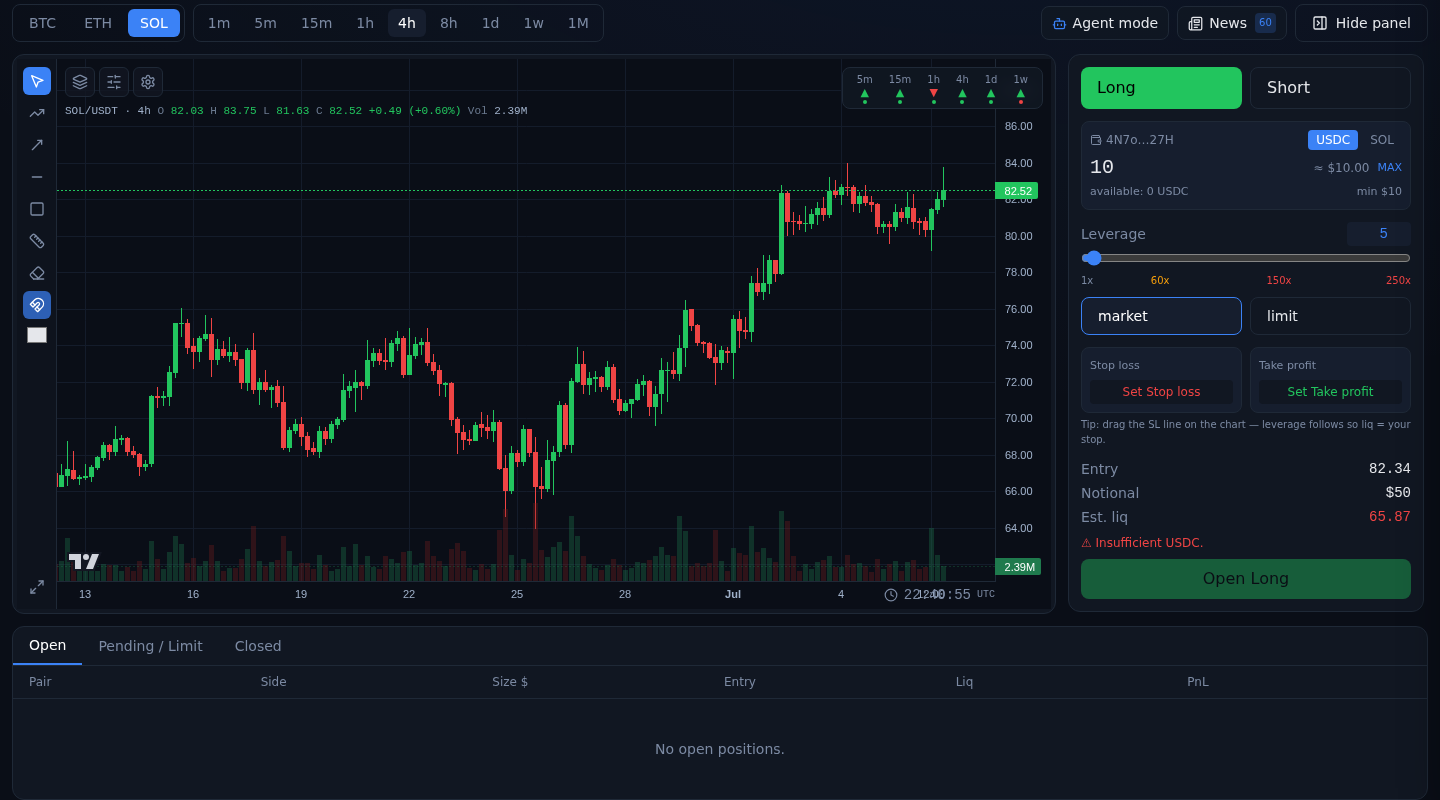Open the chart layers icon
This screenshot has height=800, width=1440.
point(80,82)
